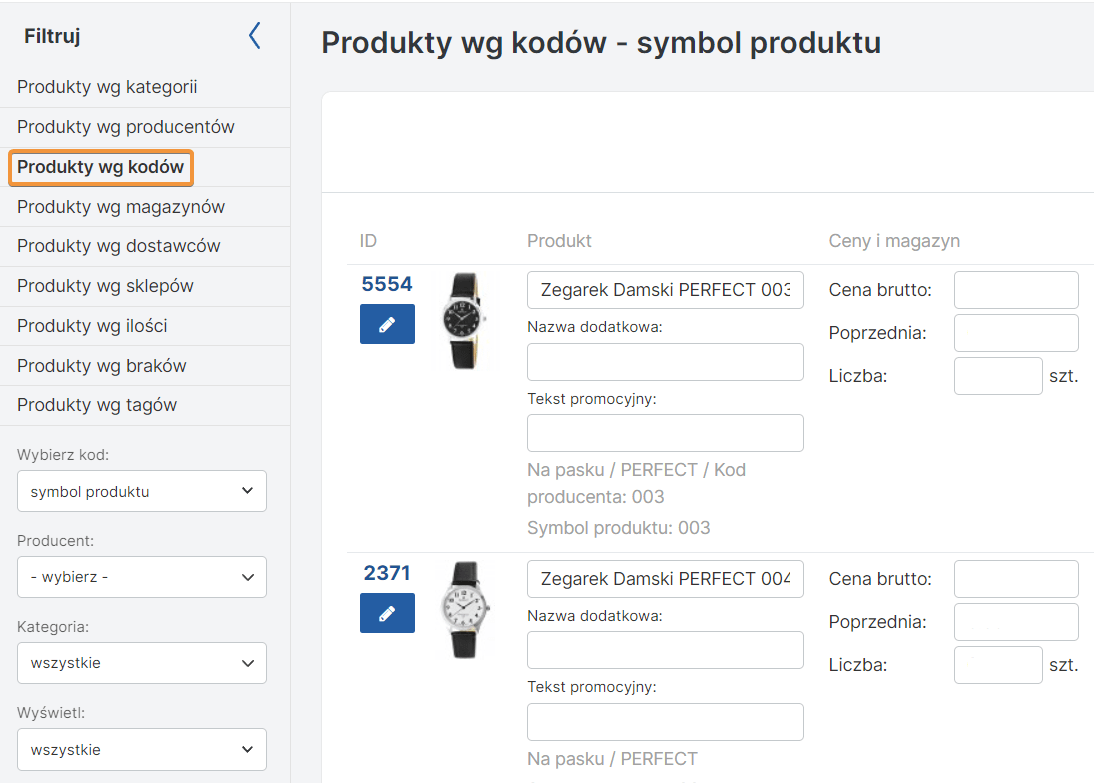Focus the Nazwa dodatkowa field of product 2371
Viewport: 1094px width, 783px height.
pyautogui.click(x=665, y=650)
